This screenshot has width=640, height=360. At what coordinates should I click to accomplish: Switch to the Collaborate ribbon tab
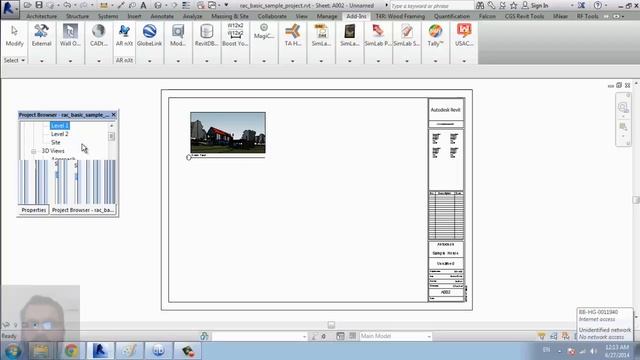272,16
